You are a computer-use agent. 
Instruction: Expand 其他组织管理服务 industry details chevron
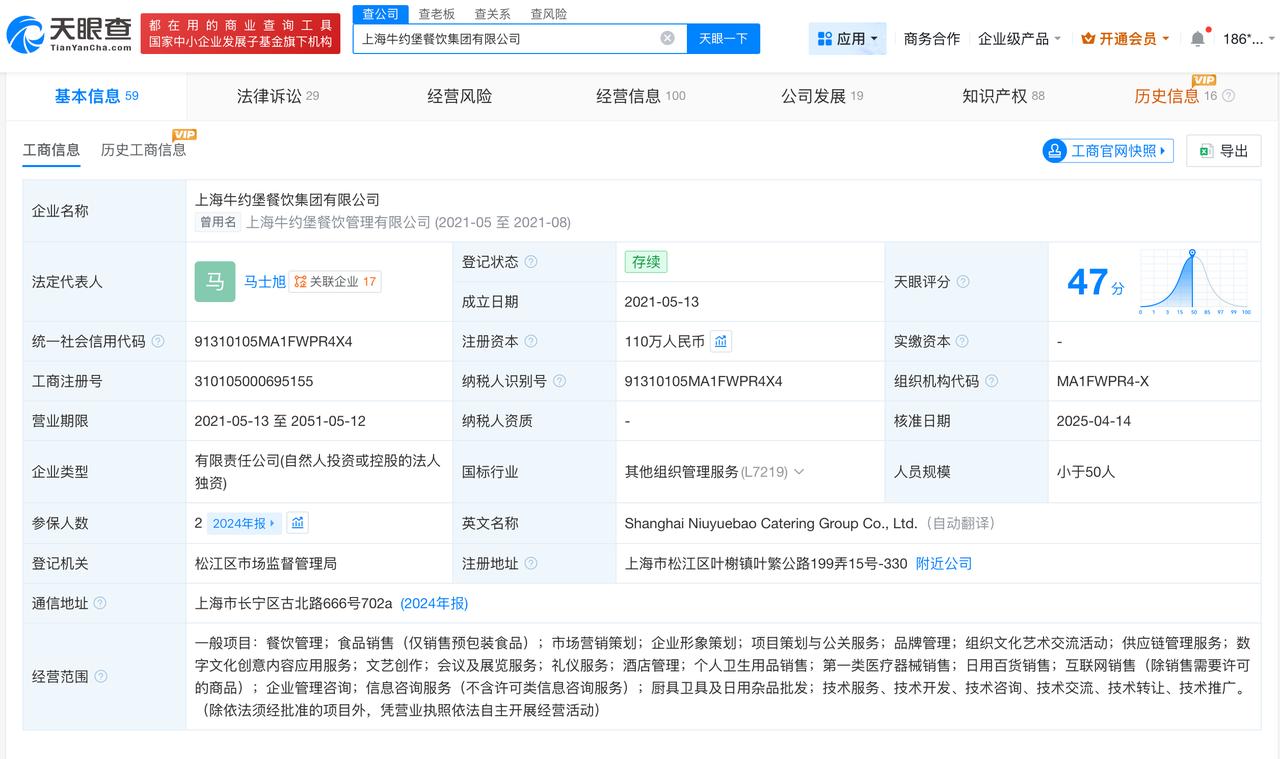pyautogui.click(x=797, y=471)
